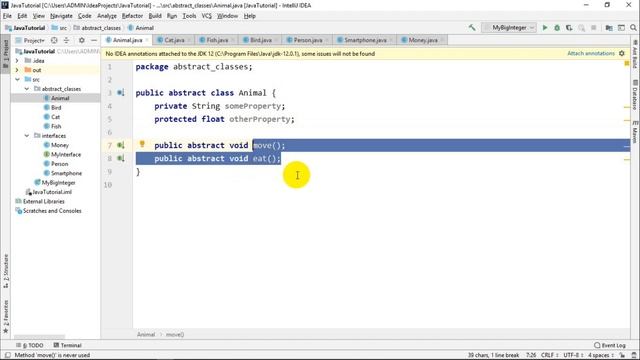Click the gutter implementation icon on line 8
The image size is (640, 360).
click(x=121, y=158)
